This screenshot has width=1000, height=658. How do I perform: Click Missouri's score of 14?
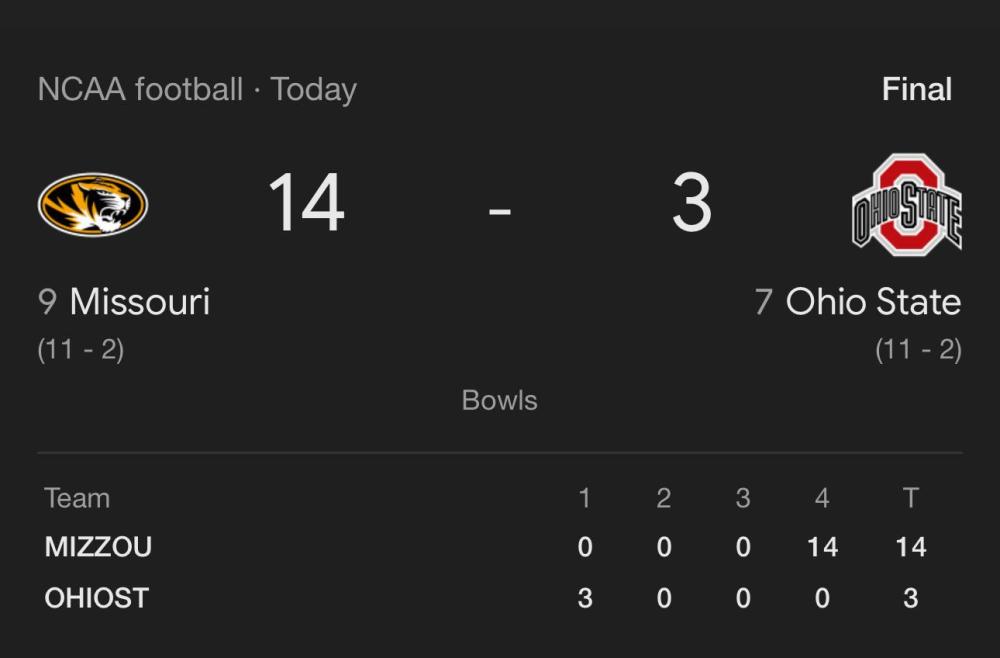307,203
